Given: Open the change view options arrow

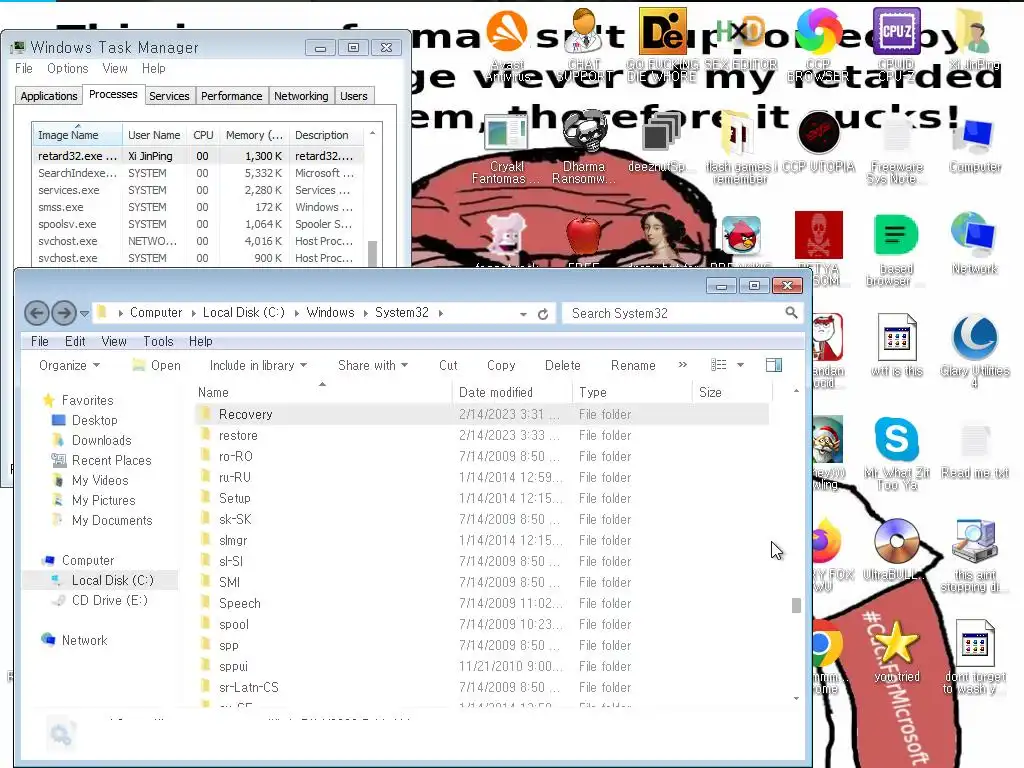Looking at the screenshot, I should 741,365.
